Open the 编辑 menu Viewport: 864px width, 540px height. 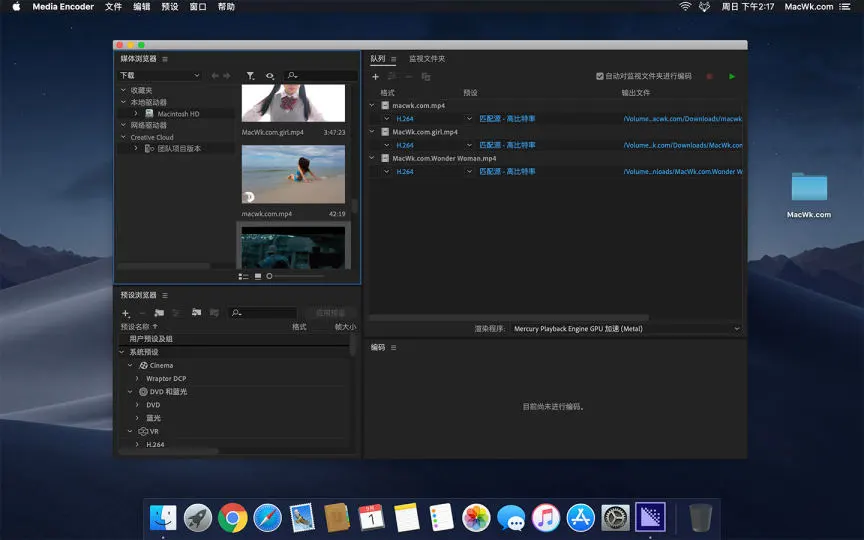(142, 7)
